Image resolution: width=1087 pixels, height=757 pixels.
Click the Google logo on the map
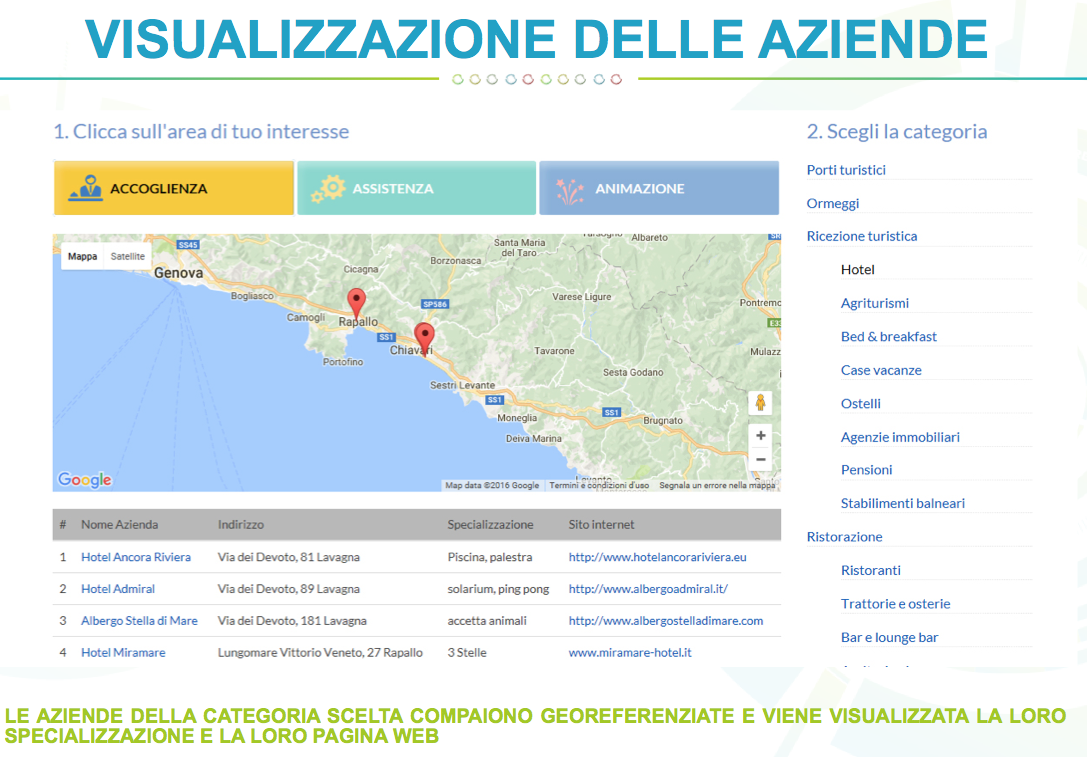pos(85,480)
